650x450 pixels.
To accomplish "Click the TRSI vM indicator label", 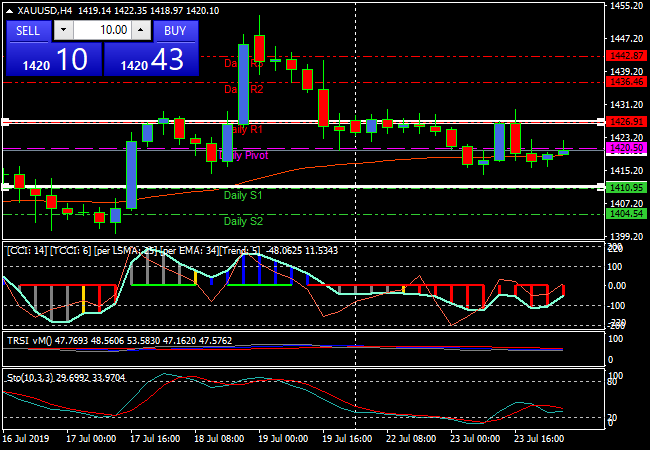I will pyautogui.click(x=32, y=340).
